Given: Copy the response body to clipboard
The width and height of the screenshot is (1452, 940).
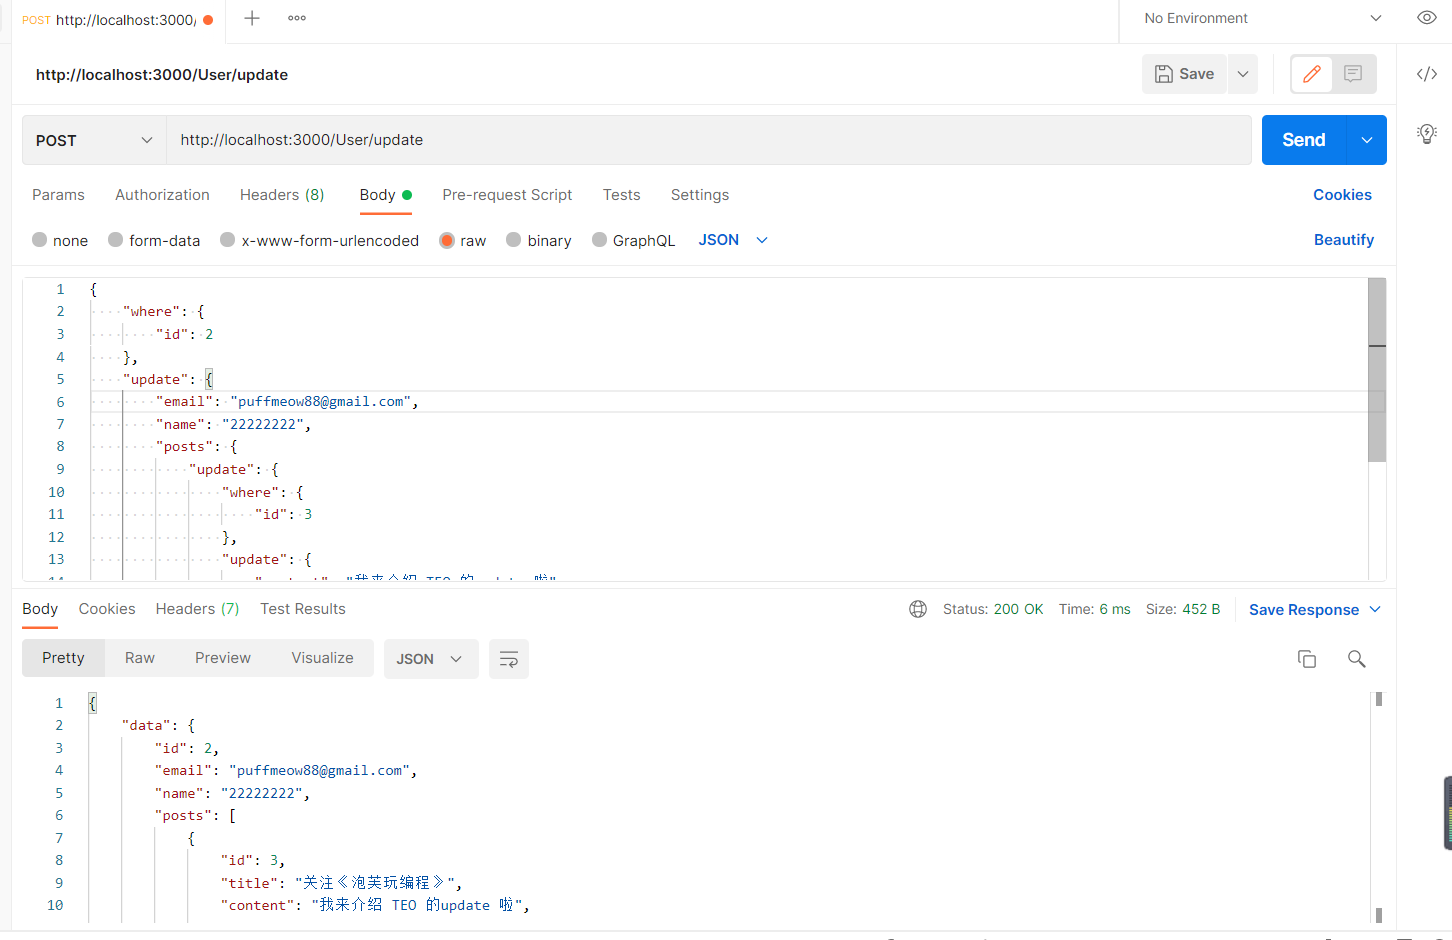Looking at the screenshot, I should pyautogui.click(x=1307, y=659).
